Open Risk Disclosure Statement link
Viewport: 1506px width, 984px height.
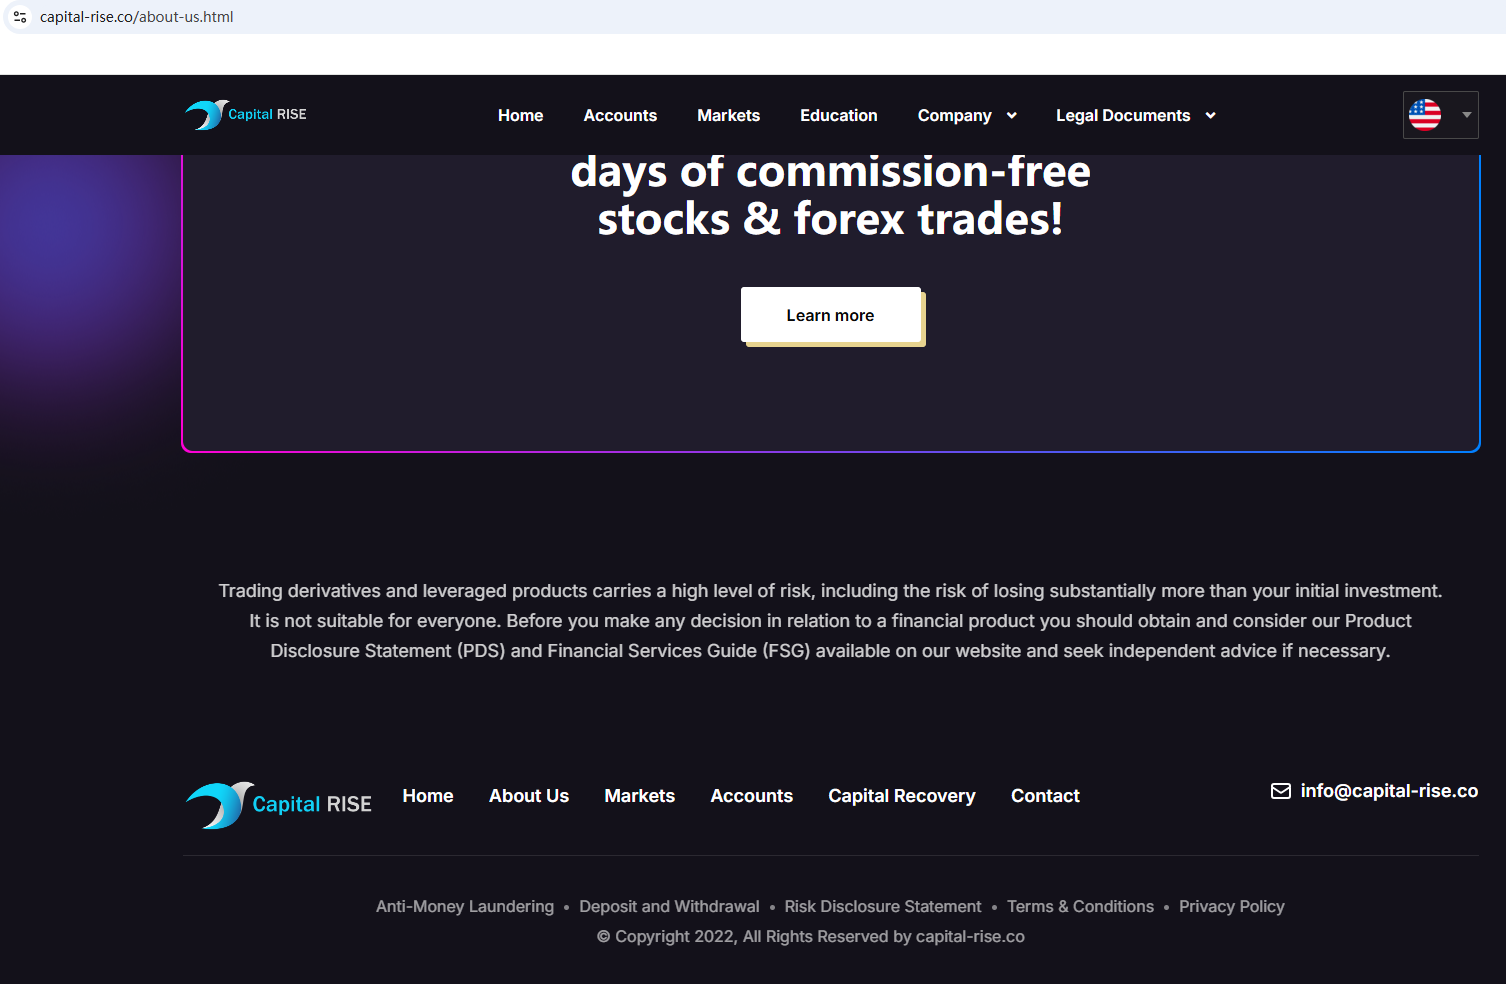[x=883, y=907]
